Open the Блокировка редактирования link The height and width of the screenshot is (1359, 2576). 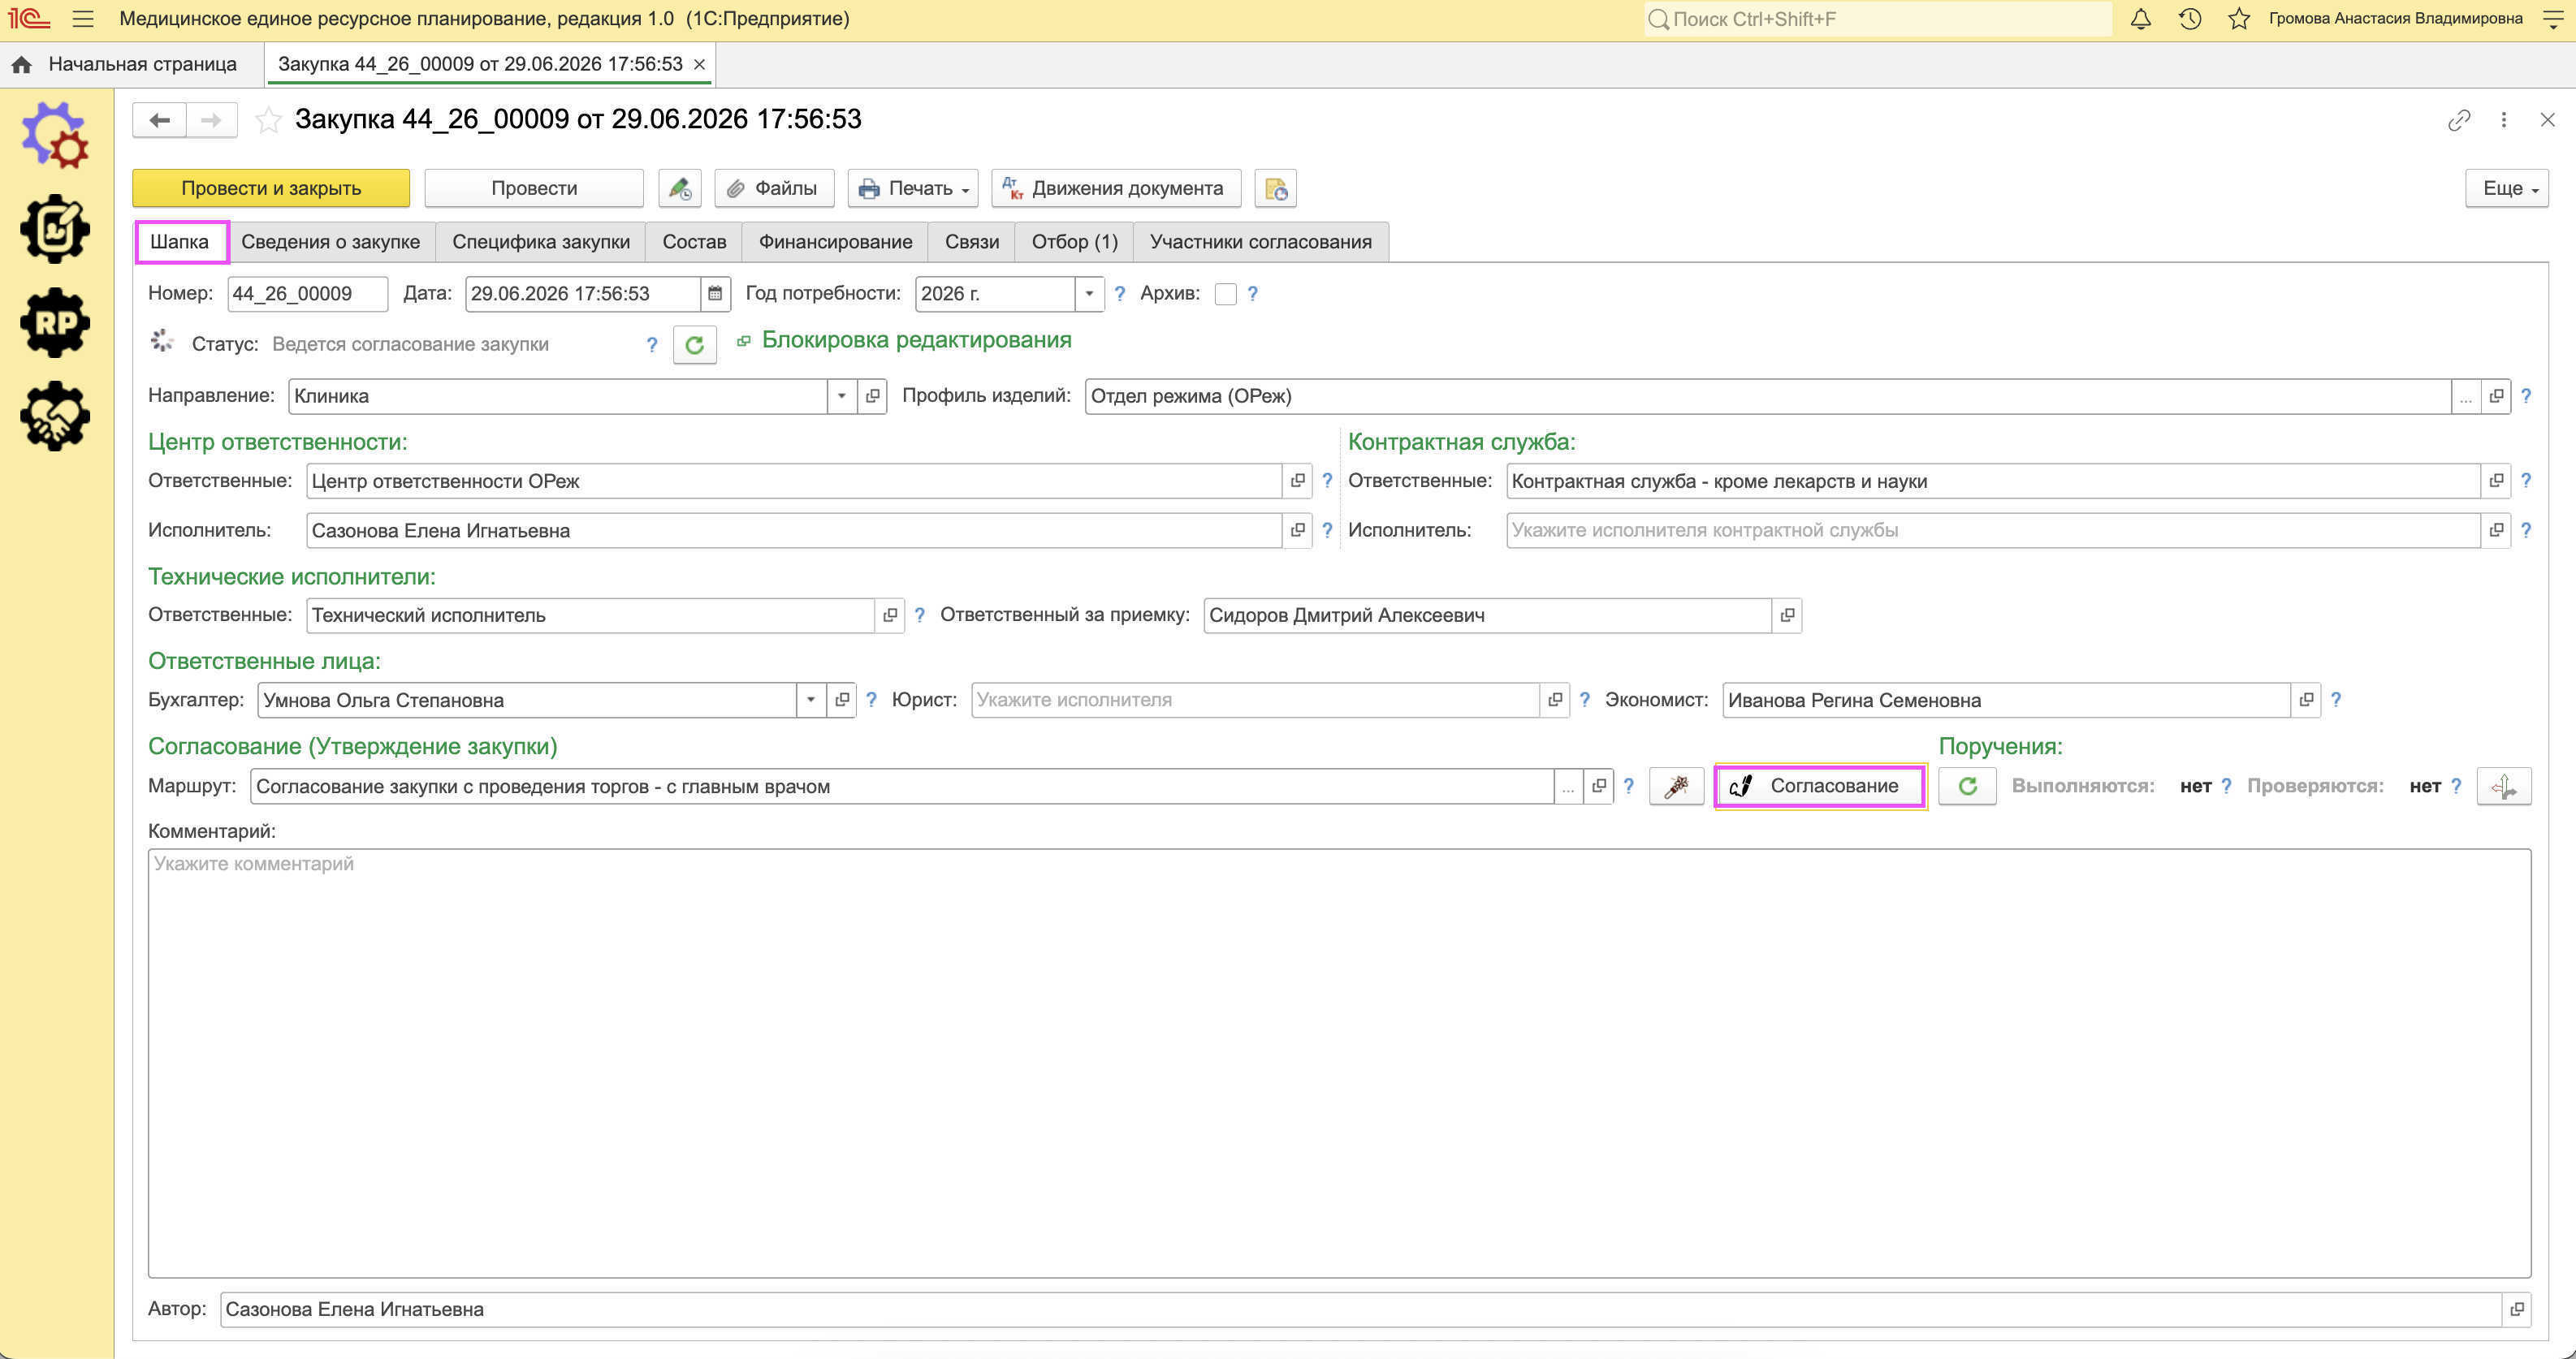point(916,341)
